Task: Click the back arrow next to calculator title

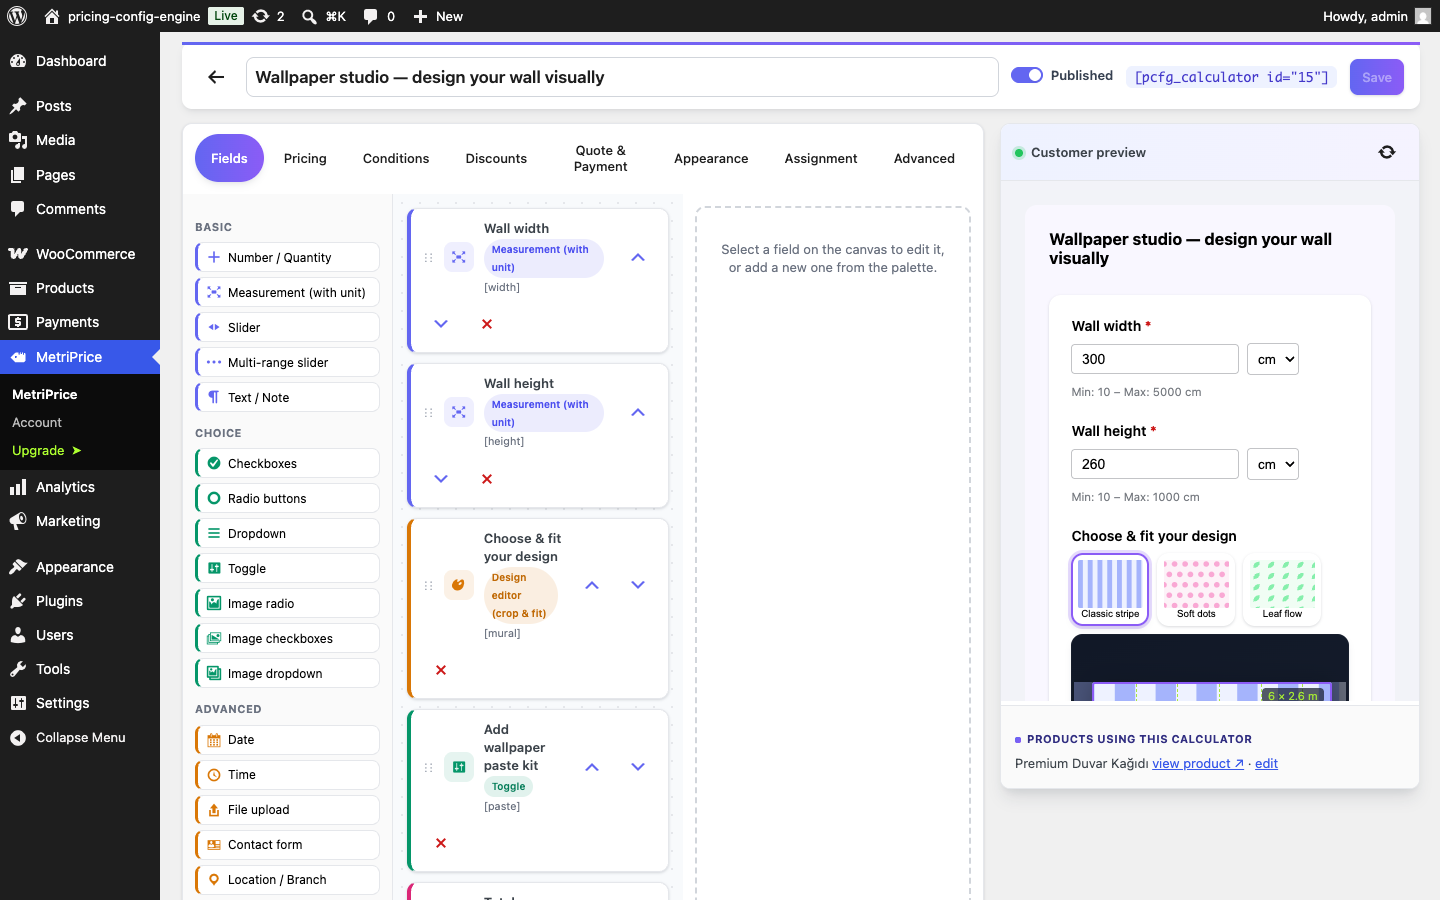Action: pos(216,77)
